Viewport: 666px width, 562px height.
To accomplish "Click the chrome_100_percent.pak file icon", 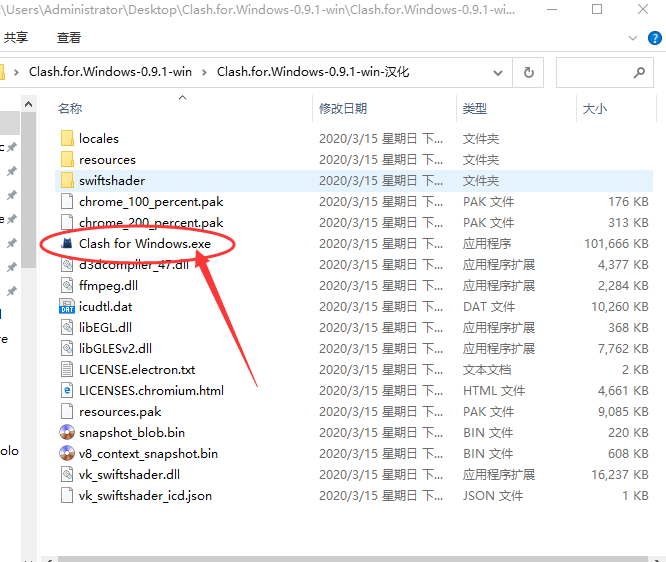I will [x=67, y=201].
